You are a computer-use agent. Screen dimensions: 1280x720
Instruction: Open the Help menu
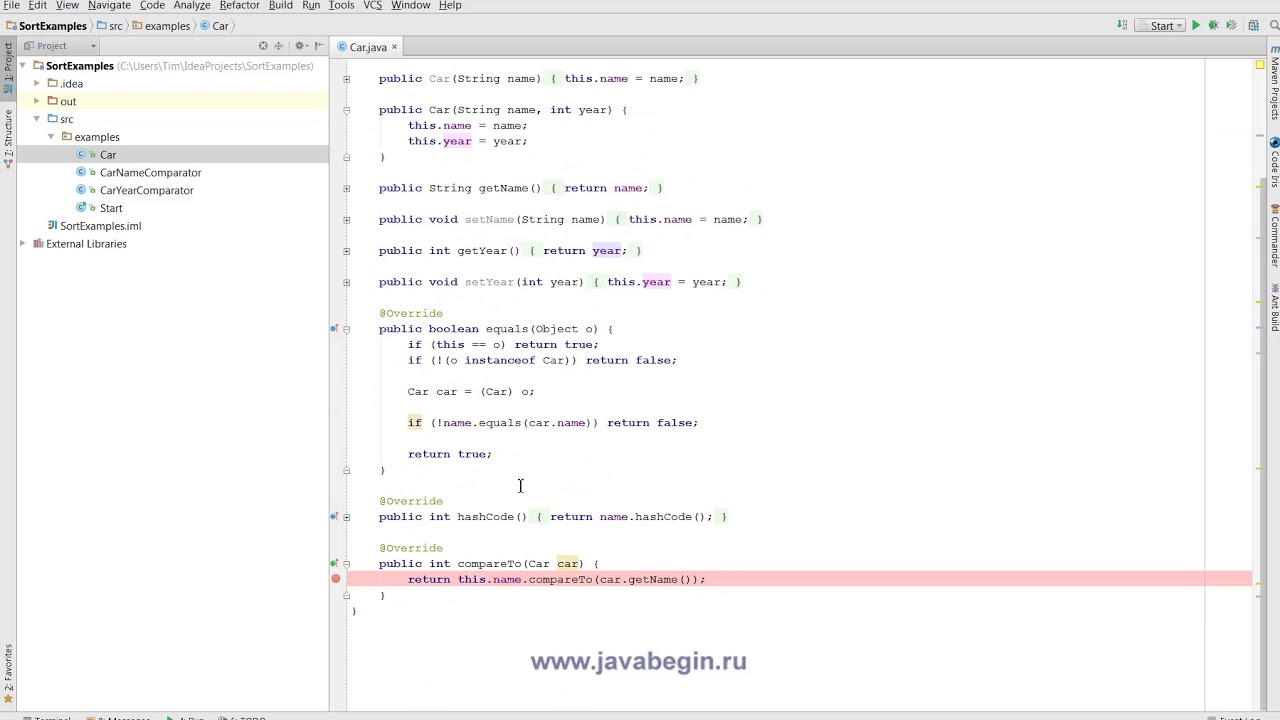450,5
